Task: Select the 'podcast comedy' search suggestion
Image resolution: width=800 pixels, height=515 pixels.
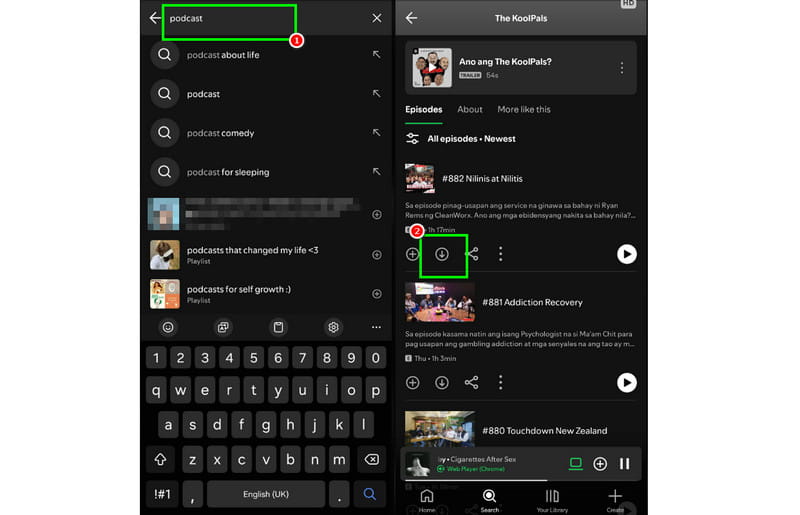Action: coord(220,133)
